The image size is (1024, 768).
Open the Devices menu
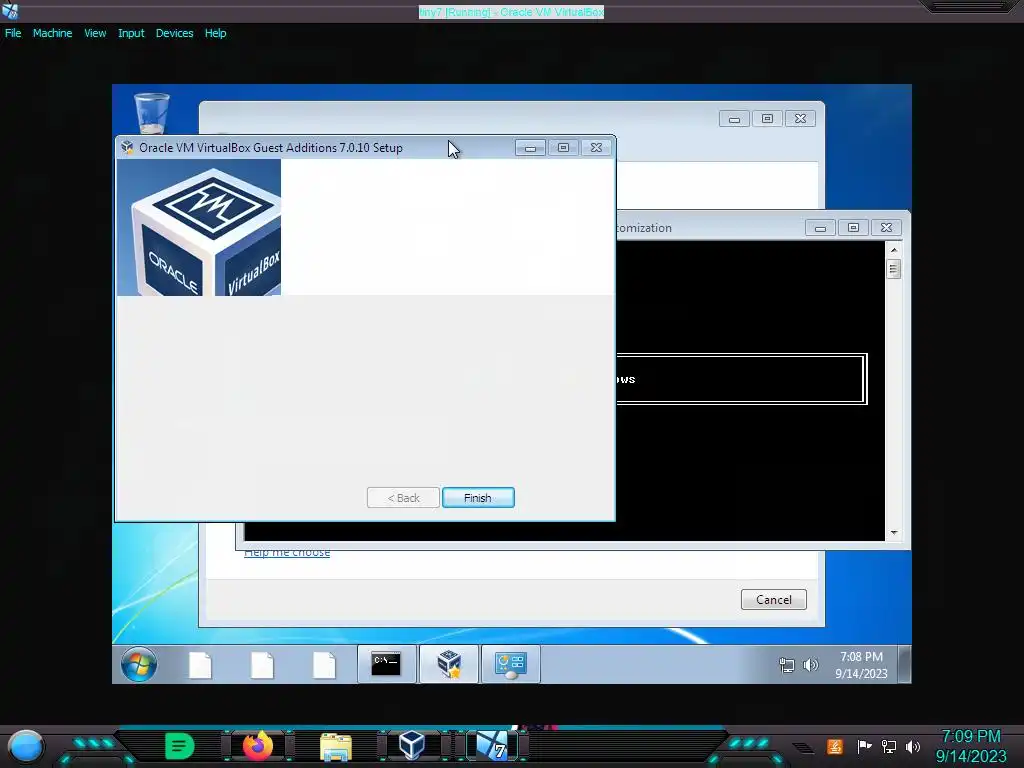pos(174,33)
